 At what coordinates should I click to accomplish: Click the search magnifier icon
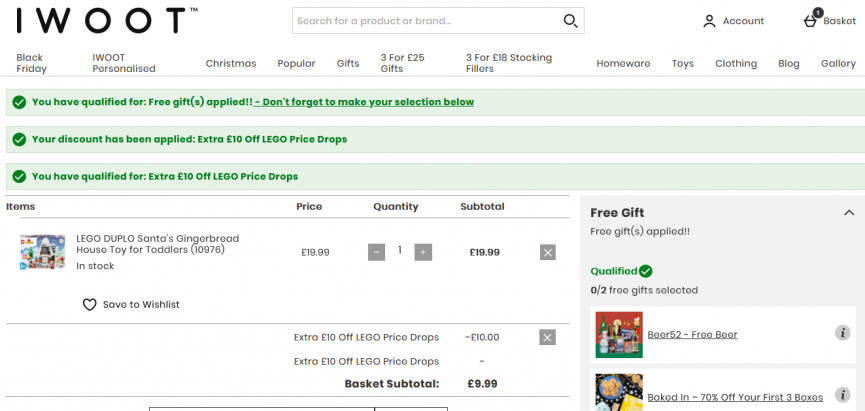pos(570,21)
